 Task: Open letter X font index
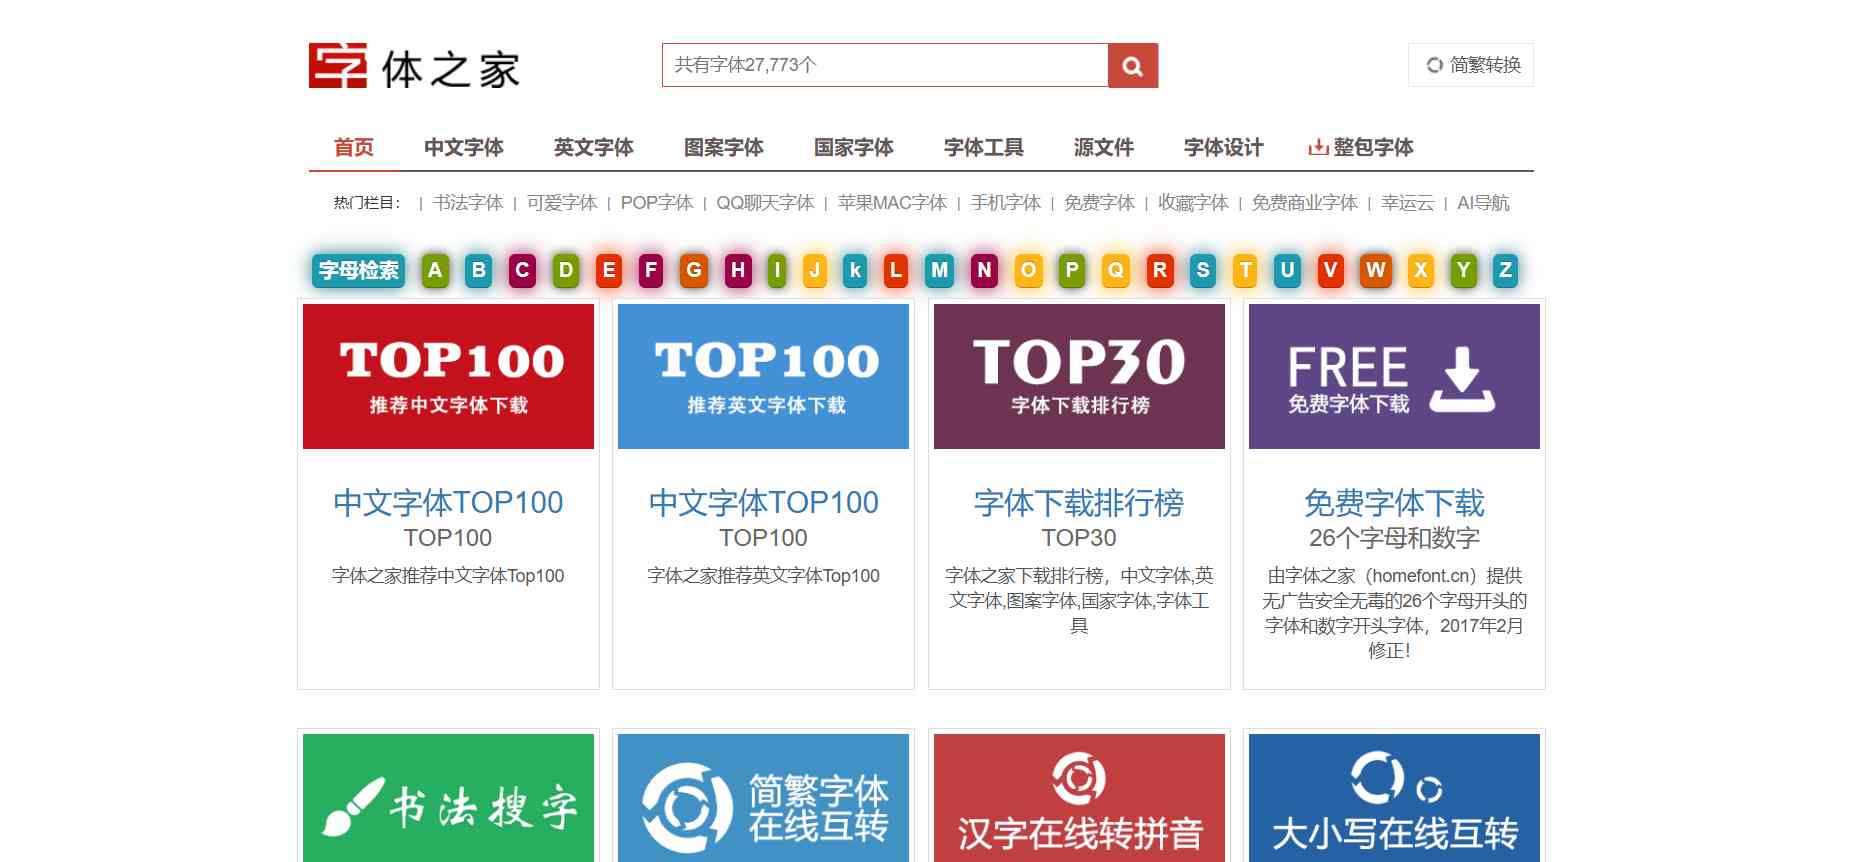point(1421,270)
